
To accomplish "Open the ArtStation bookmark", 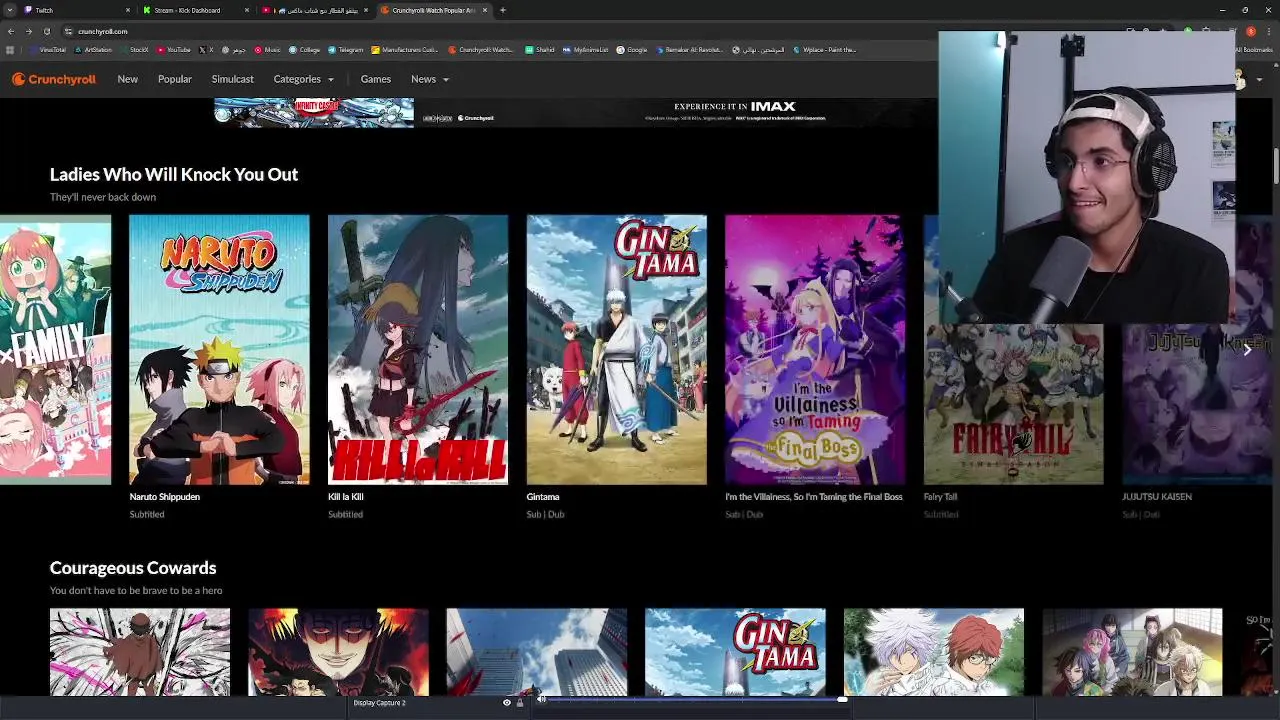I will tap(94, 49).
